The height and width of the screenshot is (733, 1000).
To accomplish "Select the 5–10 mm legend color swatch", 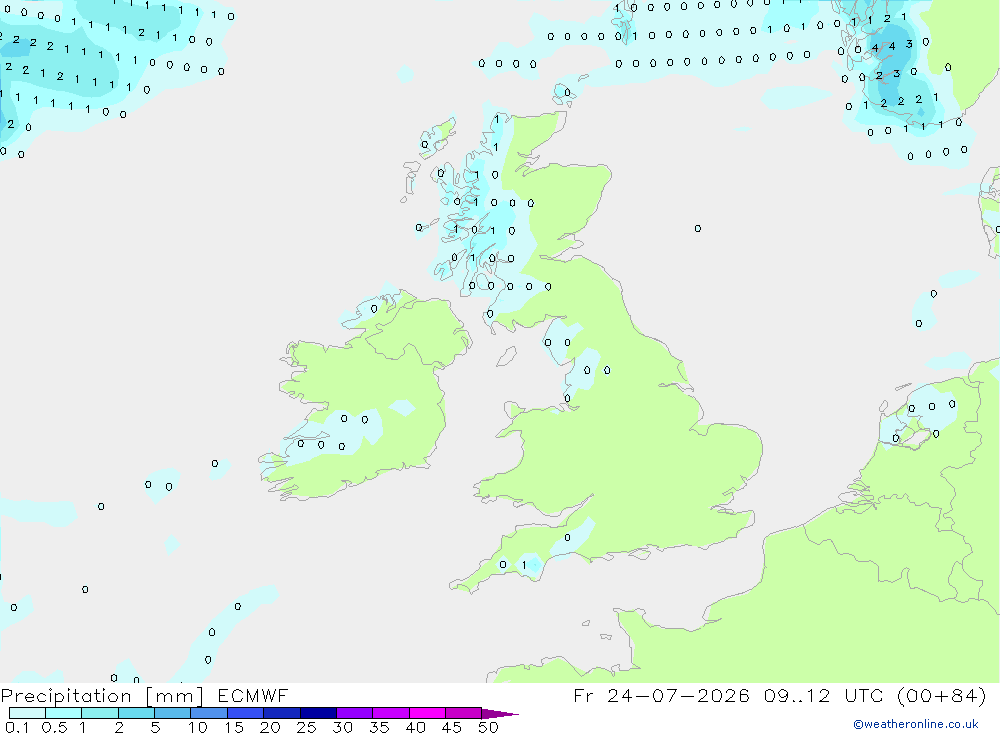I will coord(173,713).
